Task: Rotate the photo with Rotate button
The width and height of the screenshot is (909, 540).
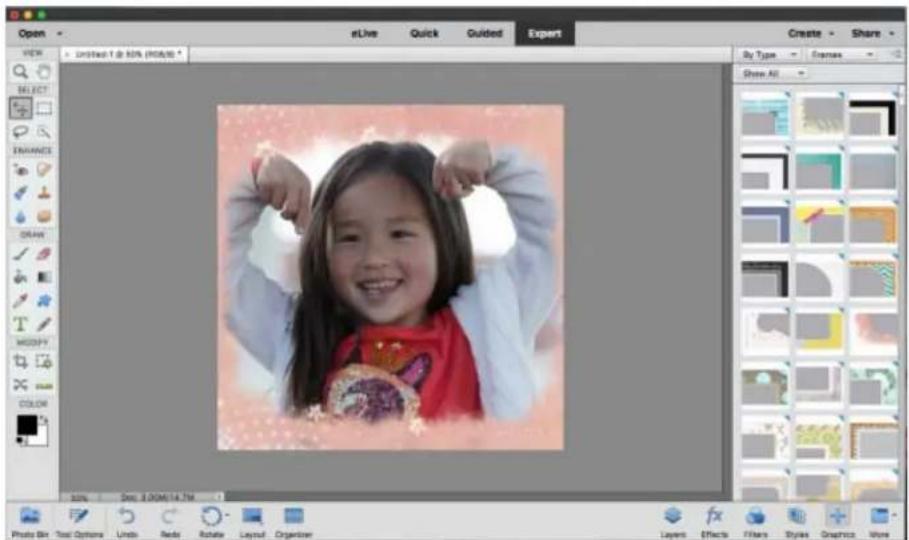Action: point(211,522)
